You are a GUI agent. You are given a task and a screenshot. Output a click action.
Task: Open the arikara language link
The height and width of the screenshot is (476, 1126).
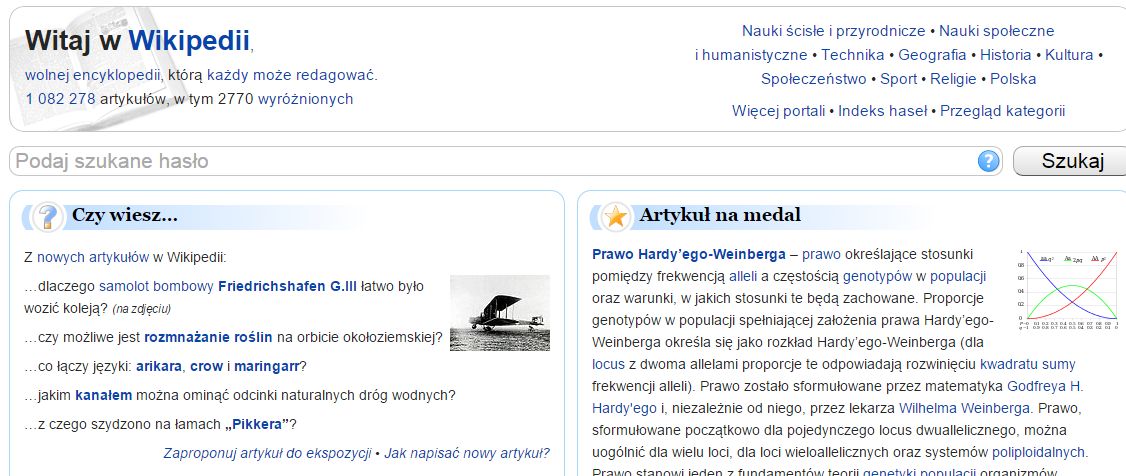(159, 366)
